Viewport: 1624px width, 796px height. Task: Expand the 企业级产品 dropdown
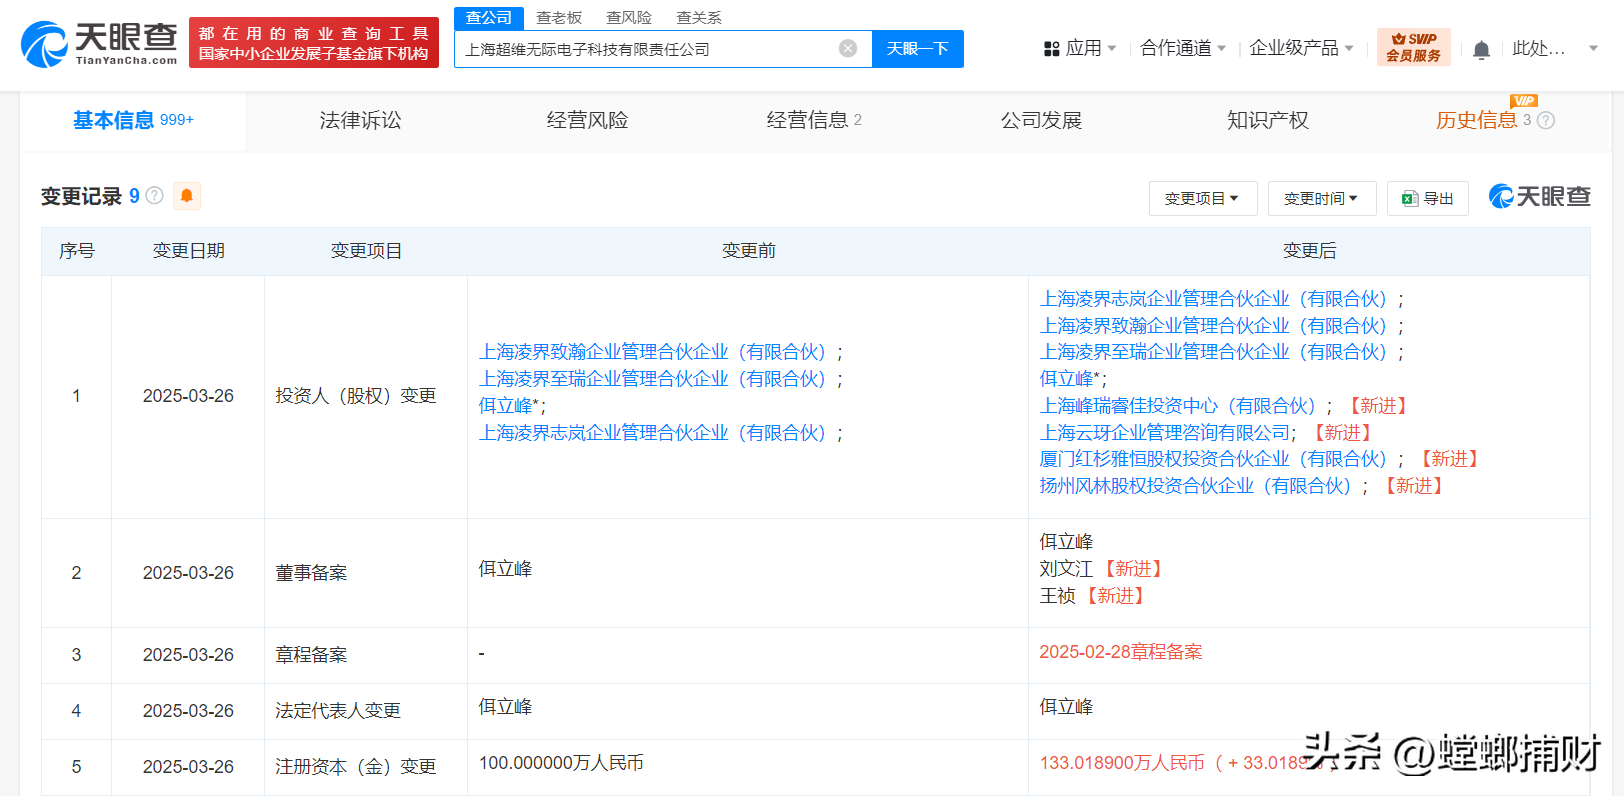pyautogui.click(x=1301, y=48)
